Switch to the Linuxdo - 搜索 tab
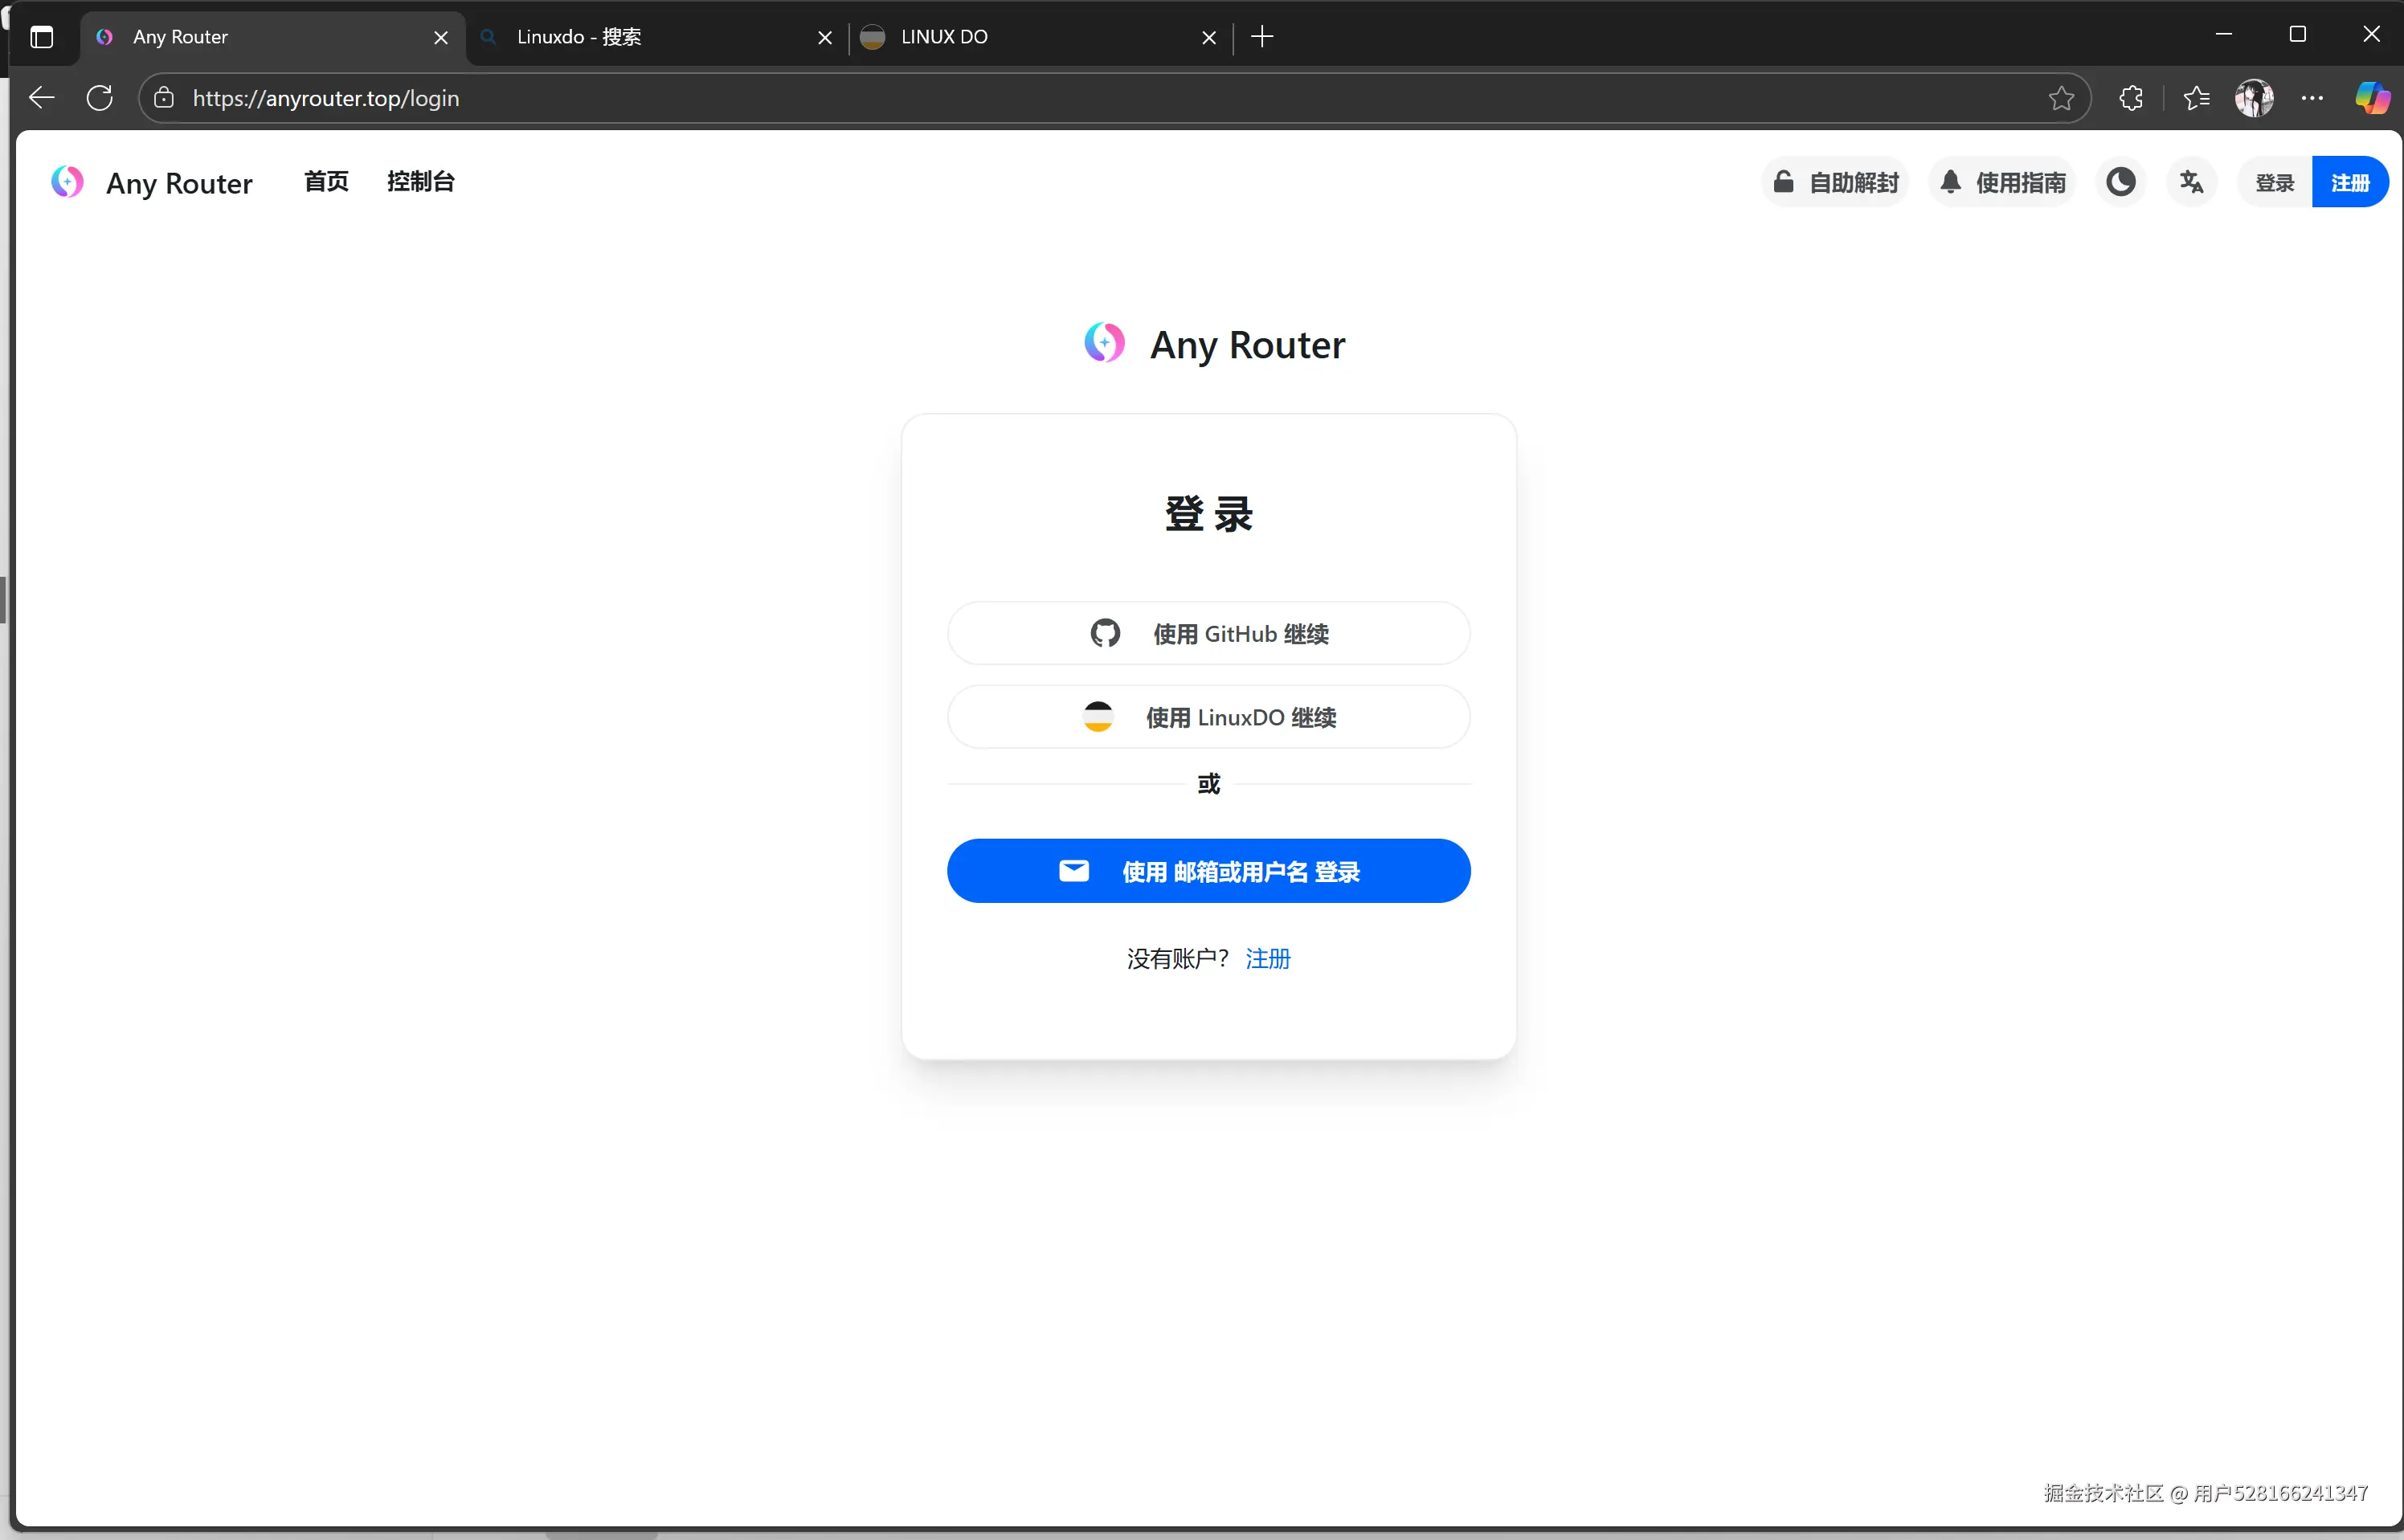 (656, 37)
